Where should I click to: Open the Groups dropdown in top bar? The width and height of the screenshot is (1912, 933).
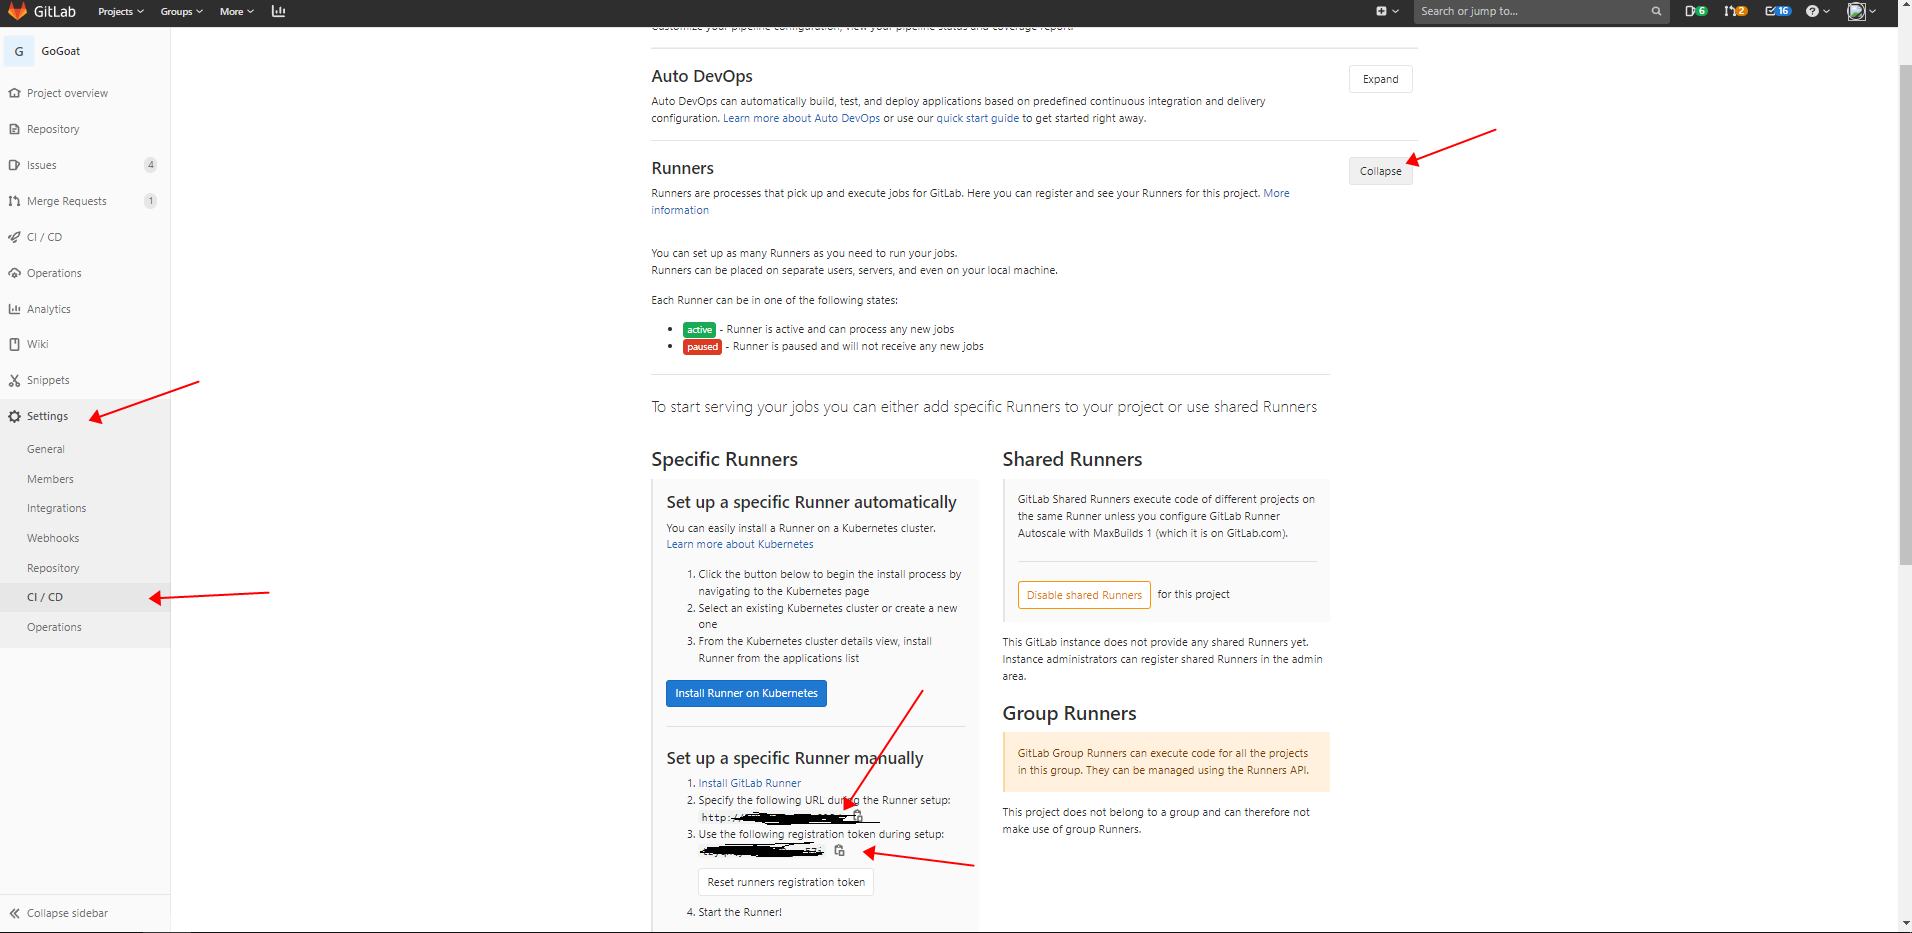click(181, 11)
